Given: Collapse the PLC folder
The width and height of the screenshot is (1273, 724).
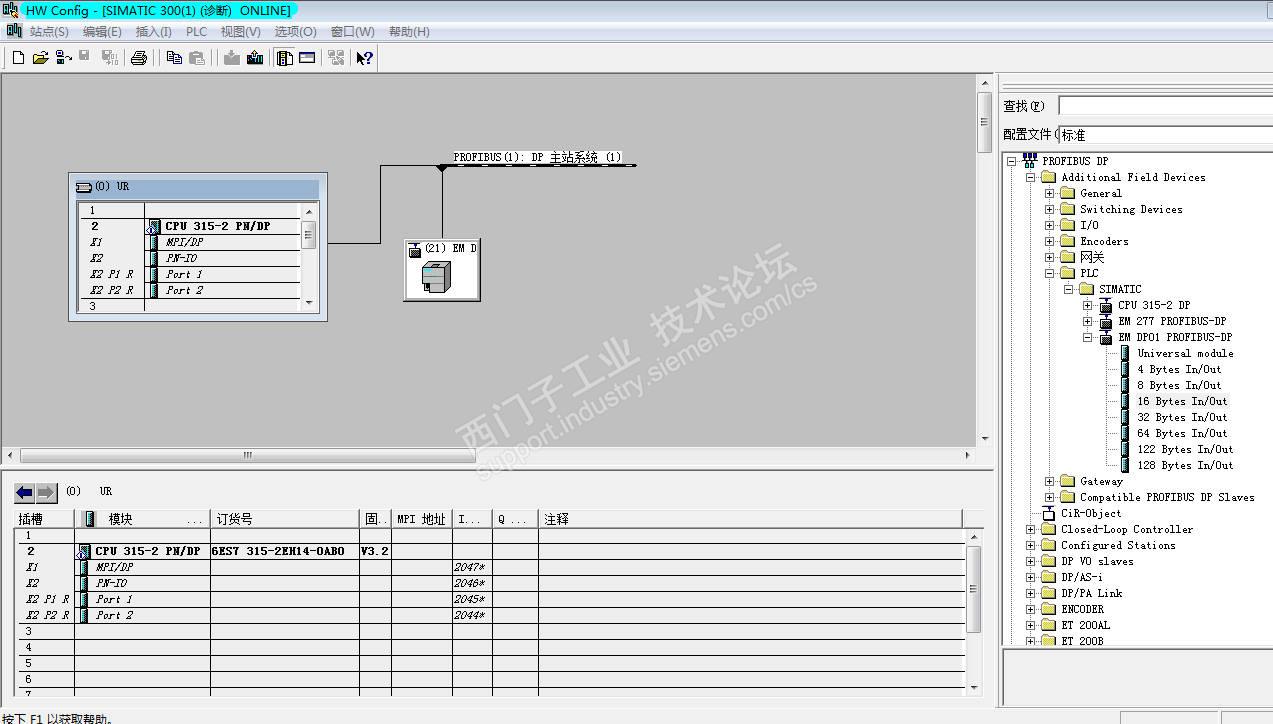Looking at the screenshot, I should [1050, 273].
